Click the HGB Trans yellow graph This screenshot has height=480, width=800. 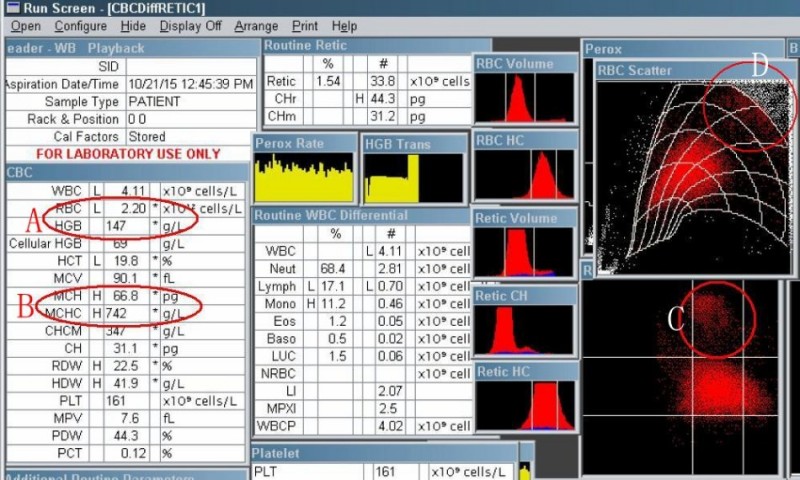coord(413,178)
